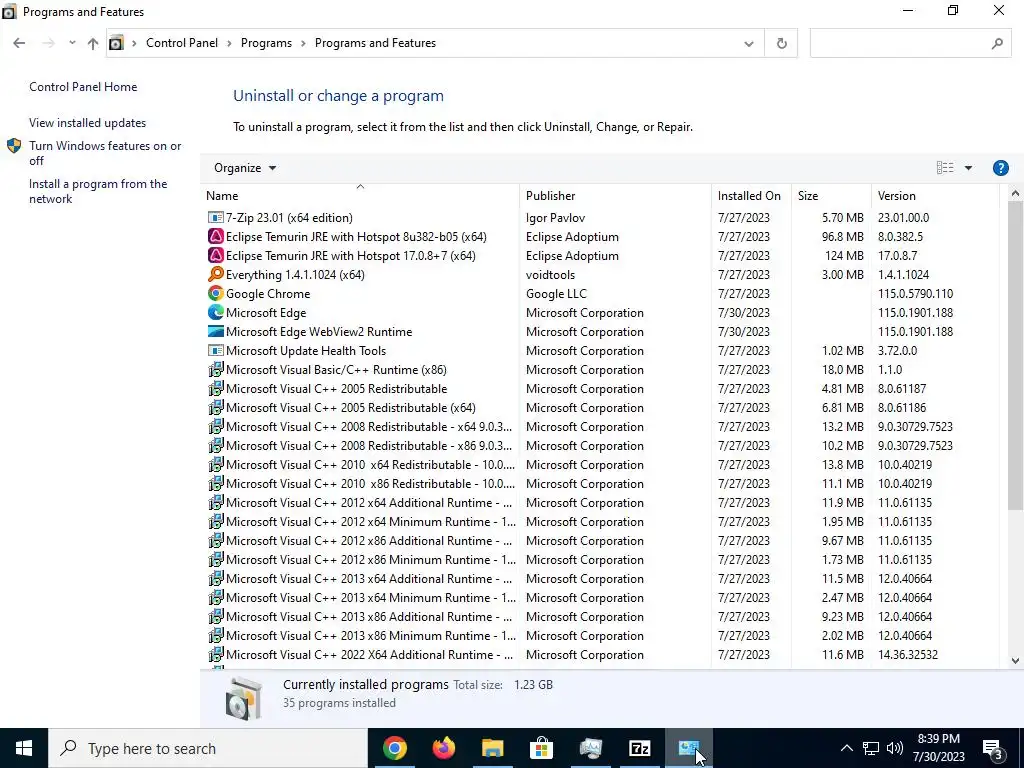Image resolution: width=1024 pixels, height=768 pixels.
Task: Click the scroll down arrow of the list
Action: tap(1015, 660)
